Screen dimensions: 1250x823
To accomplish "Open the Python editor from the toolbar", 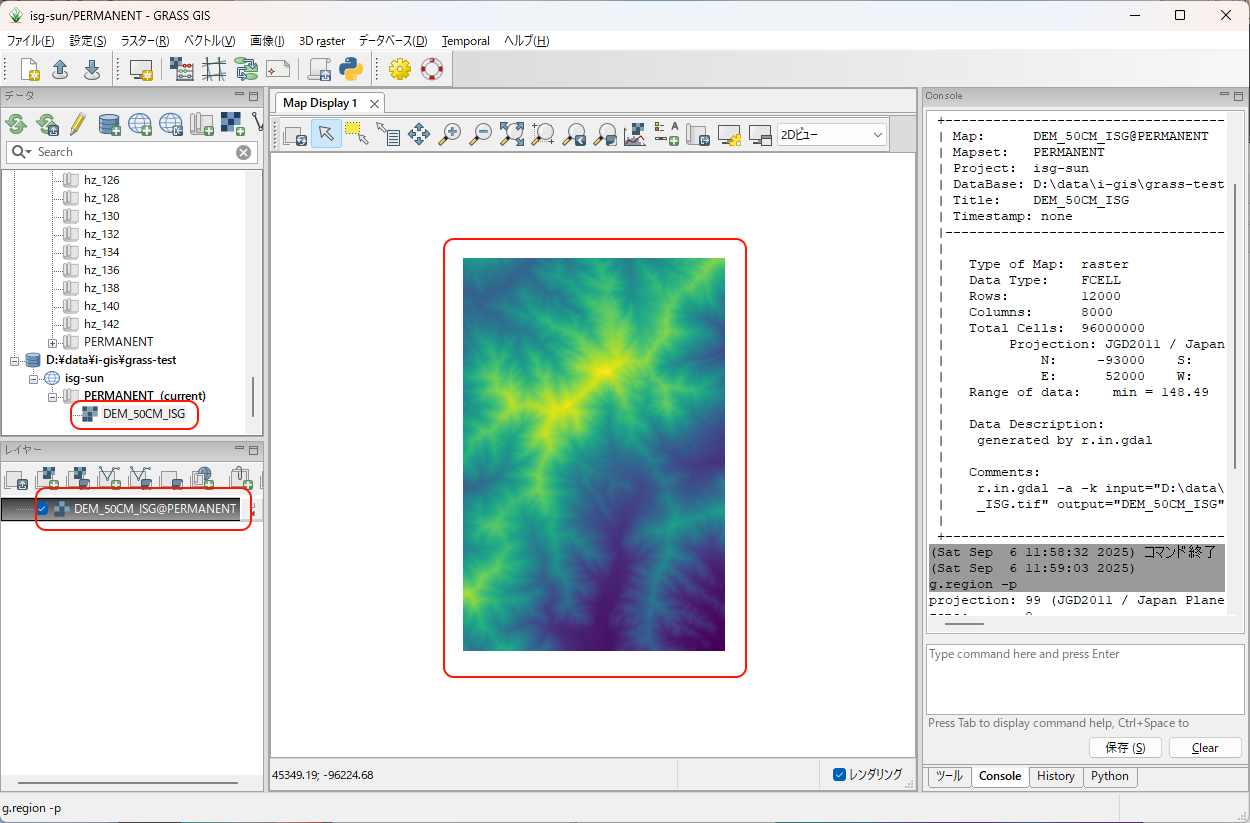I will (x=350, y=69).
